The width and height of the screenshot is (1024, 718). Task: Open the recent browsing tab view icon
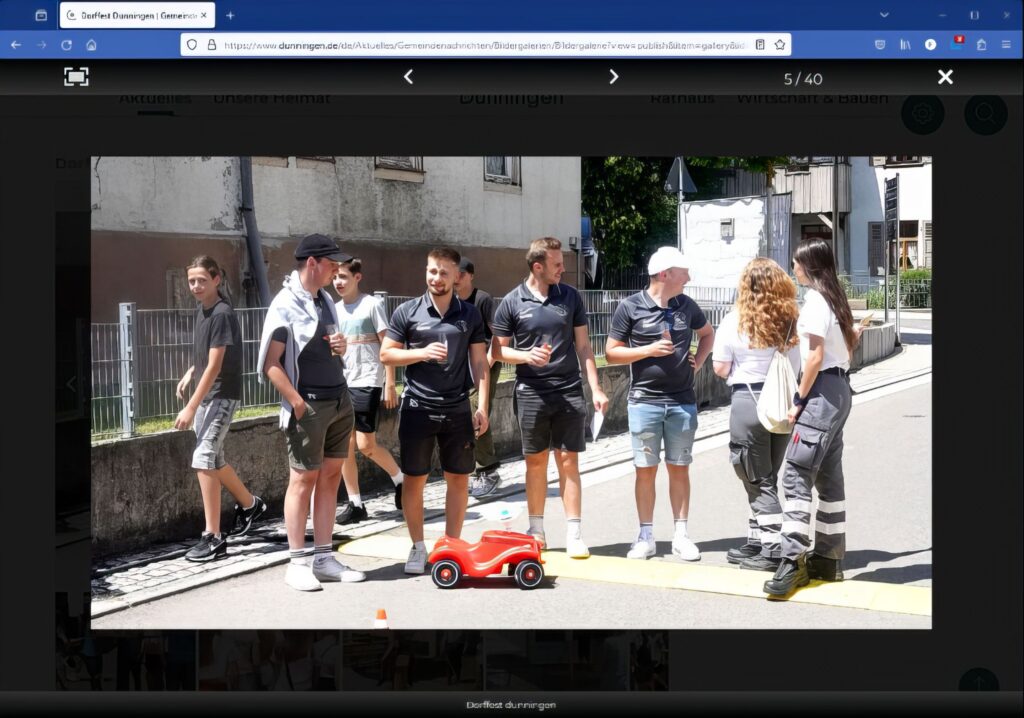point(41,15)
